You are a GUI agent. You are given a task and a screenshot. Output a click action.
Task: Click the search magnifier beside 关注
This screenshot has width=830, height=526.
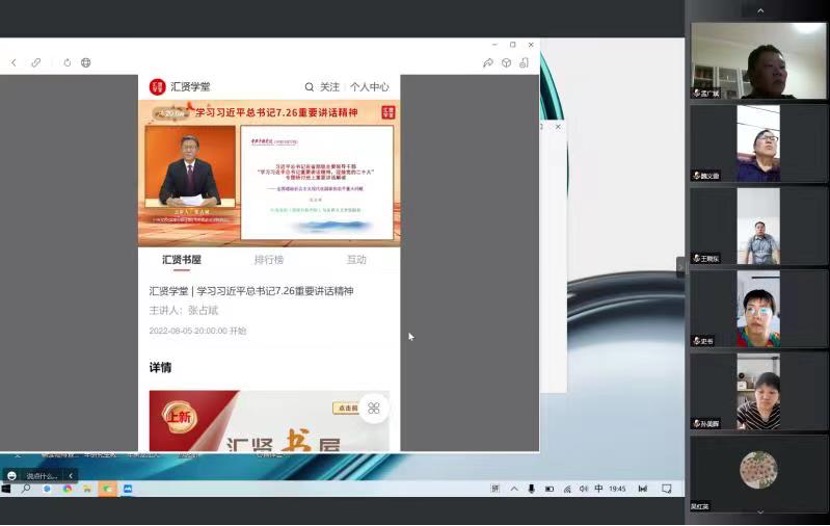310,87
